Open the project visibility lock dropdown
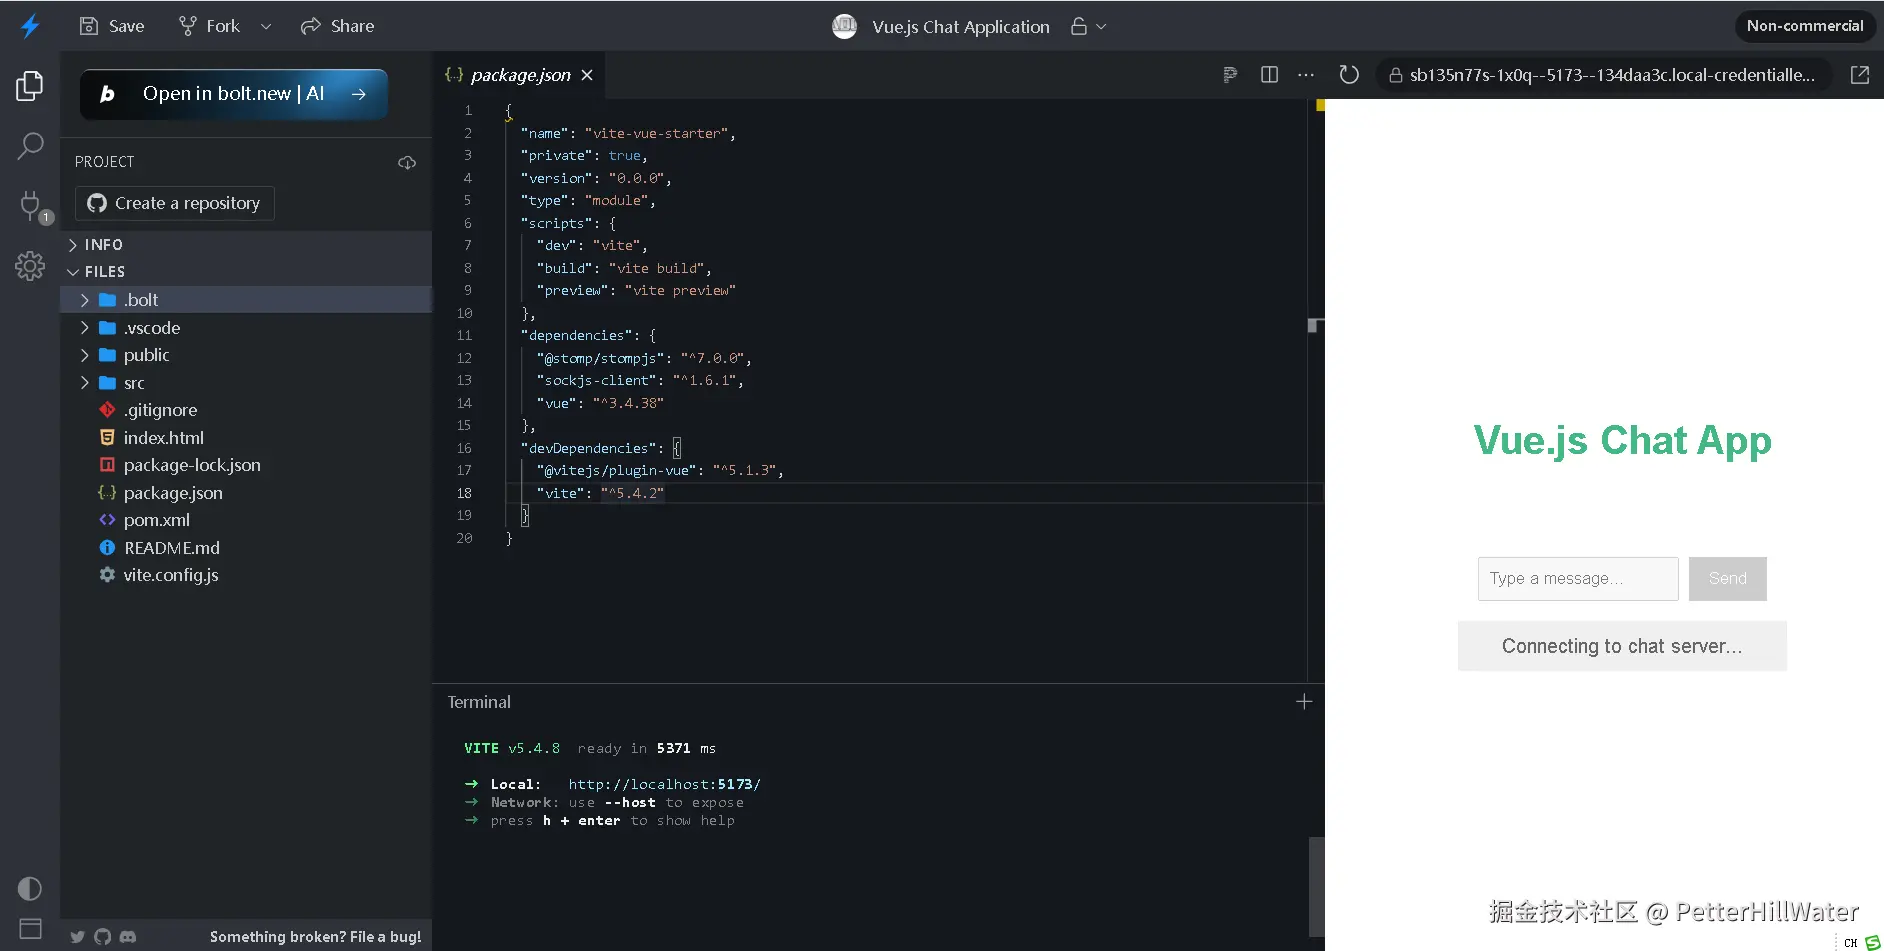This screenshot has height=951, width=1884. point(1088,27)
